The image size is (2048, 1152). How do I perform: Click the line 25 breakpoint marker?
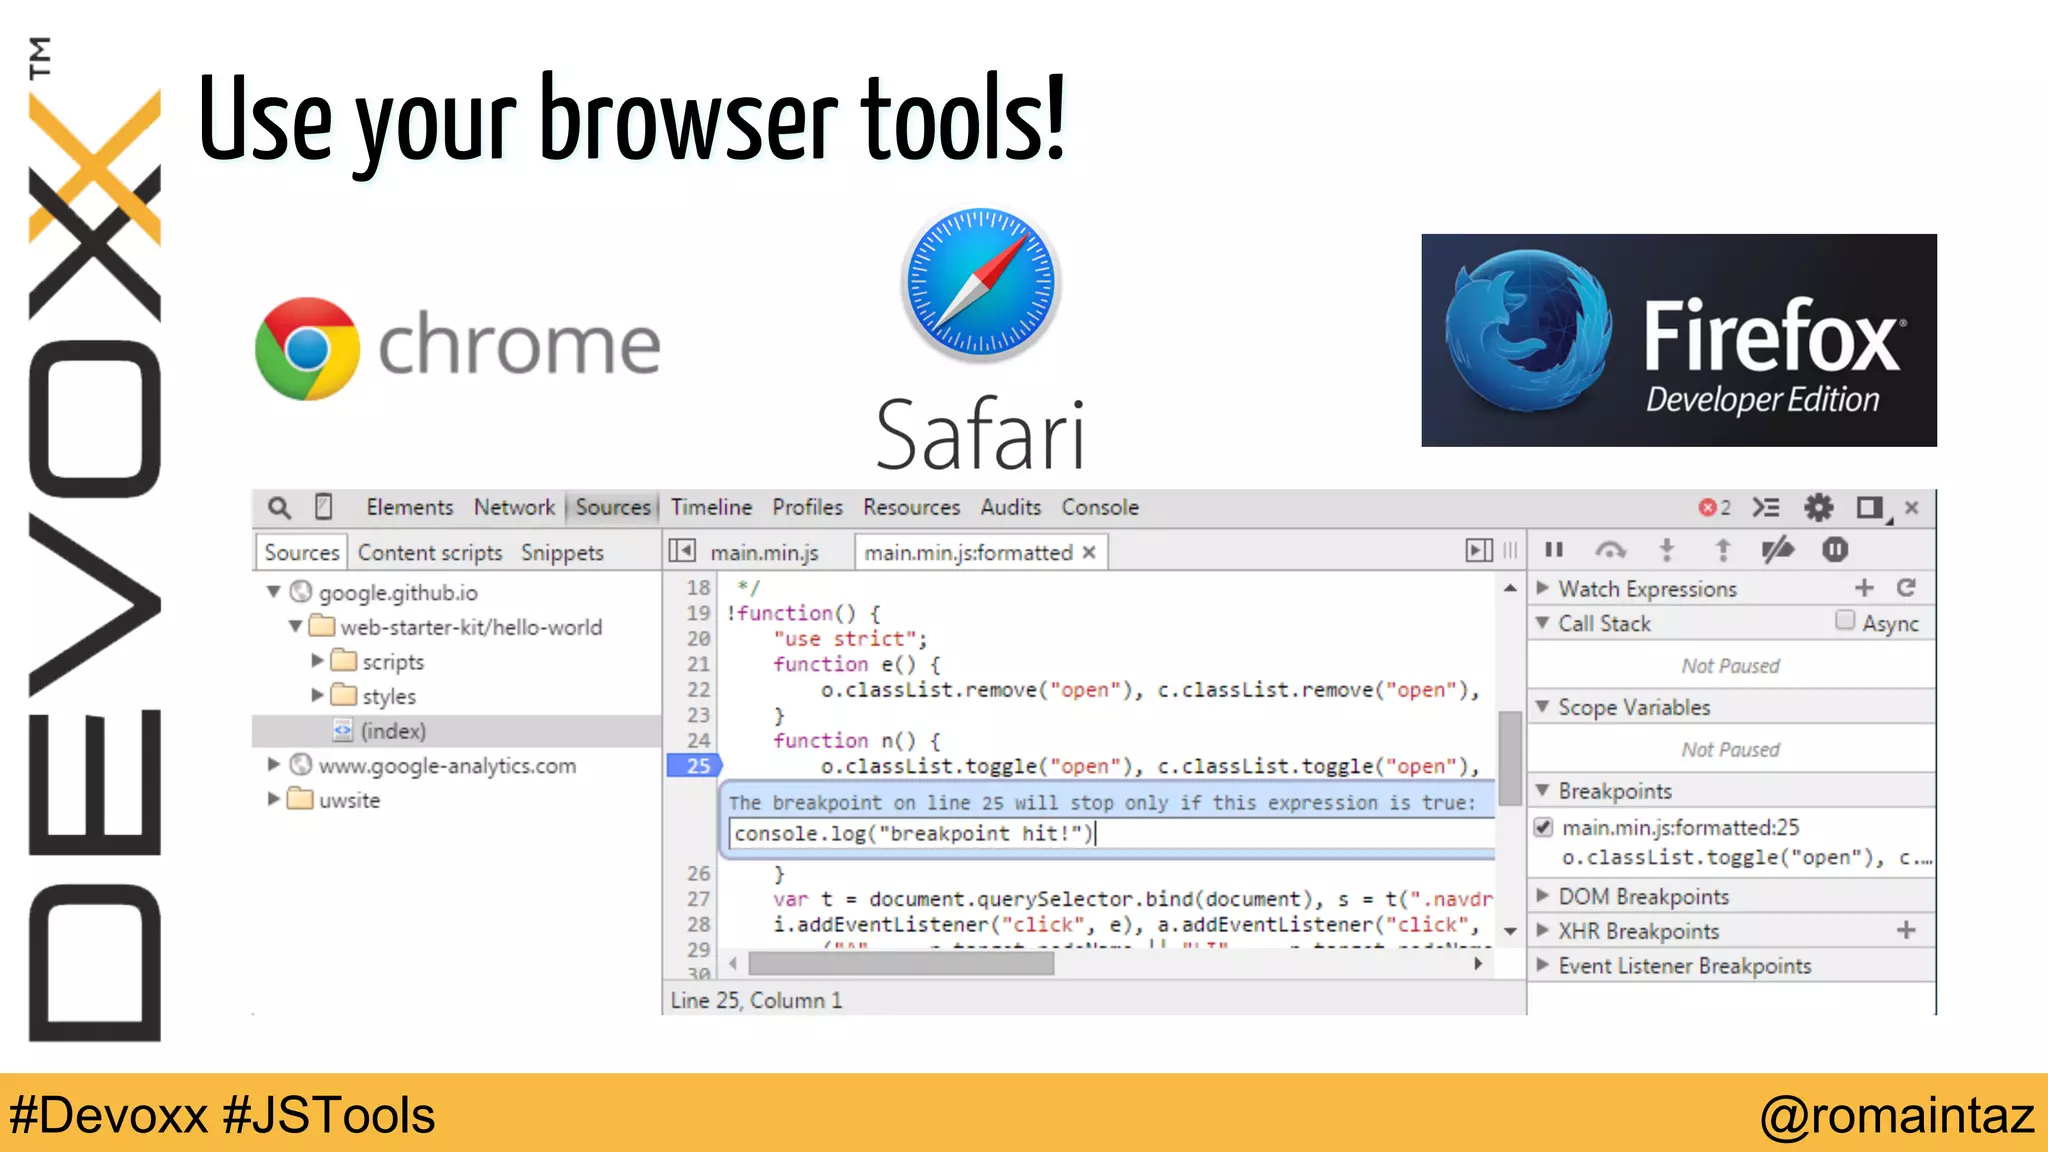pos(694,766)
